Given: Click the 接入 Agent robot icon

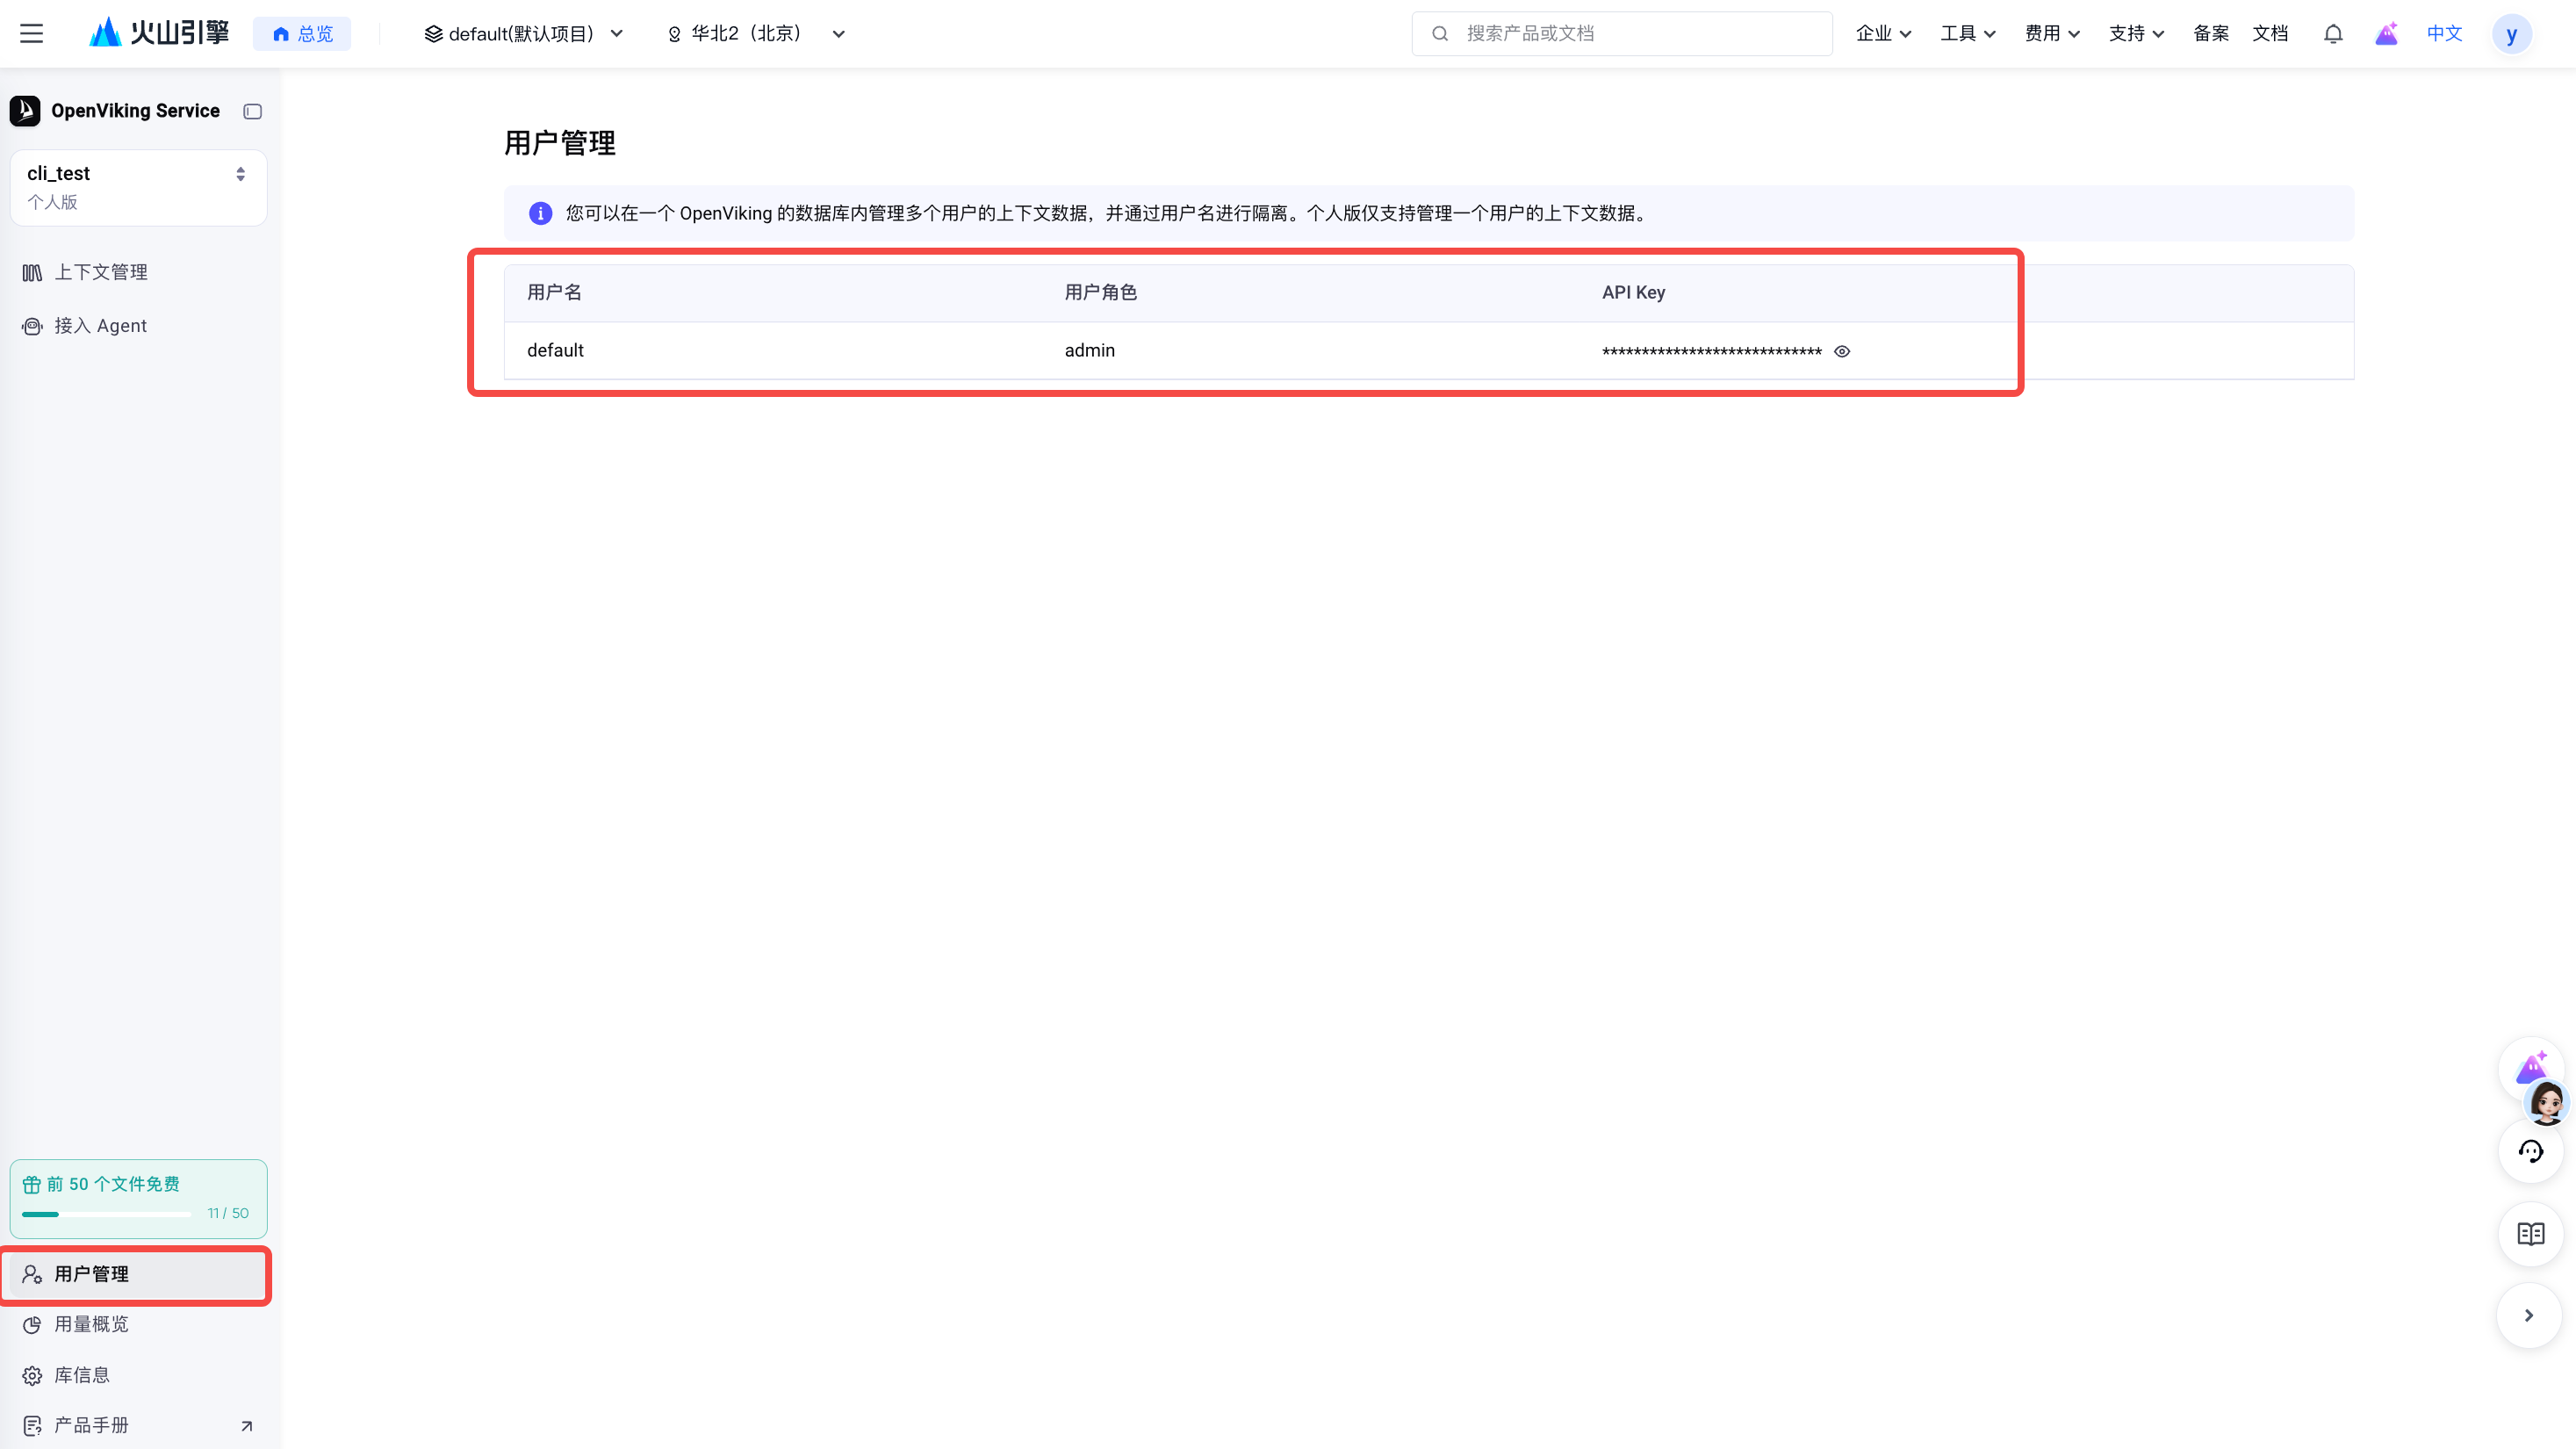Looking at the screenshot, I should (32, 326).
